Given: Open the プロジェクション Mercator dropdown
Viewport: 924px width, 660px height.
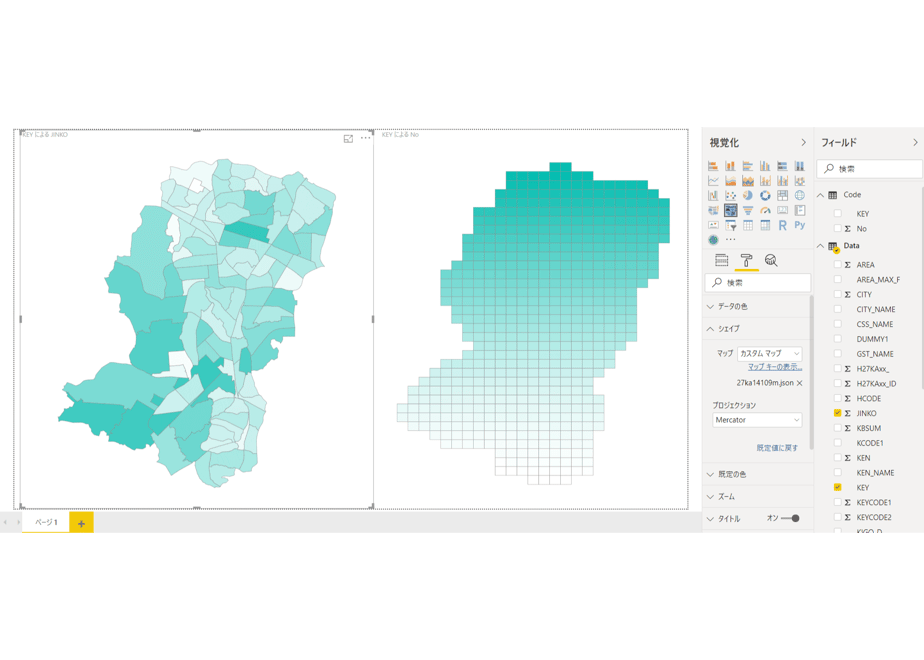Looking at the screenshot, I should (757, 420).
